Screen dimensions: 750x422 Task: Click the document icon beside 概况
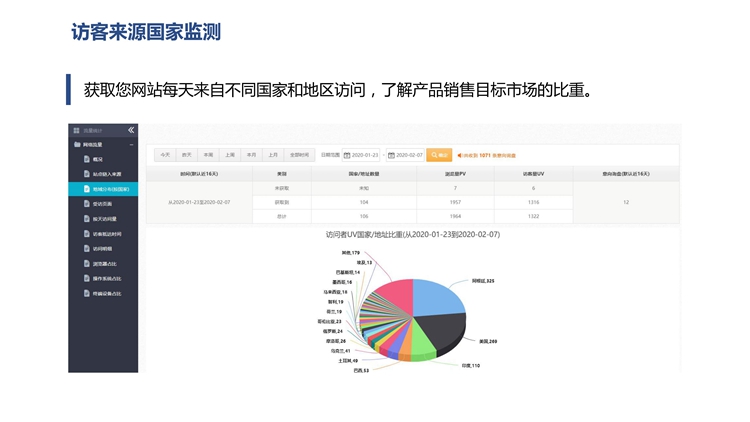[x=87, y=159]
